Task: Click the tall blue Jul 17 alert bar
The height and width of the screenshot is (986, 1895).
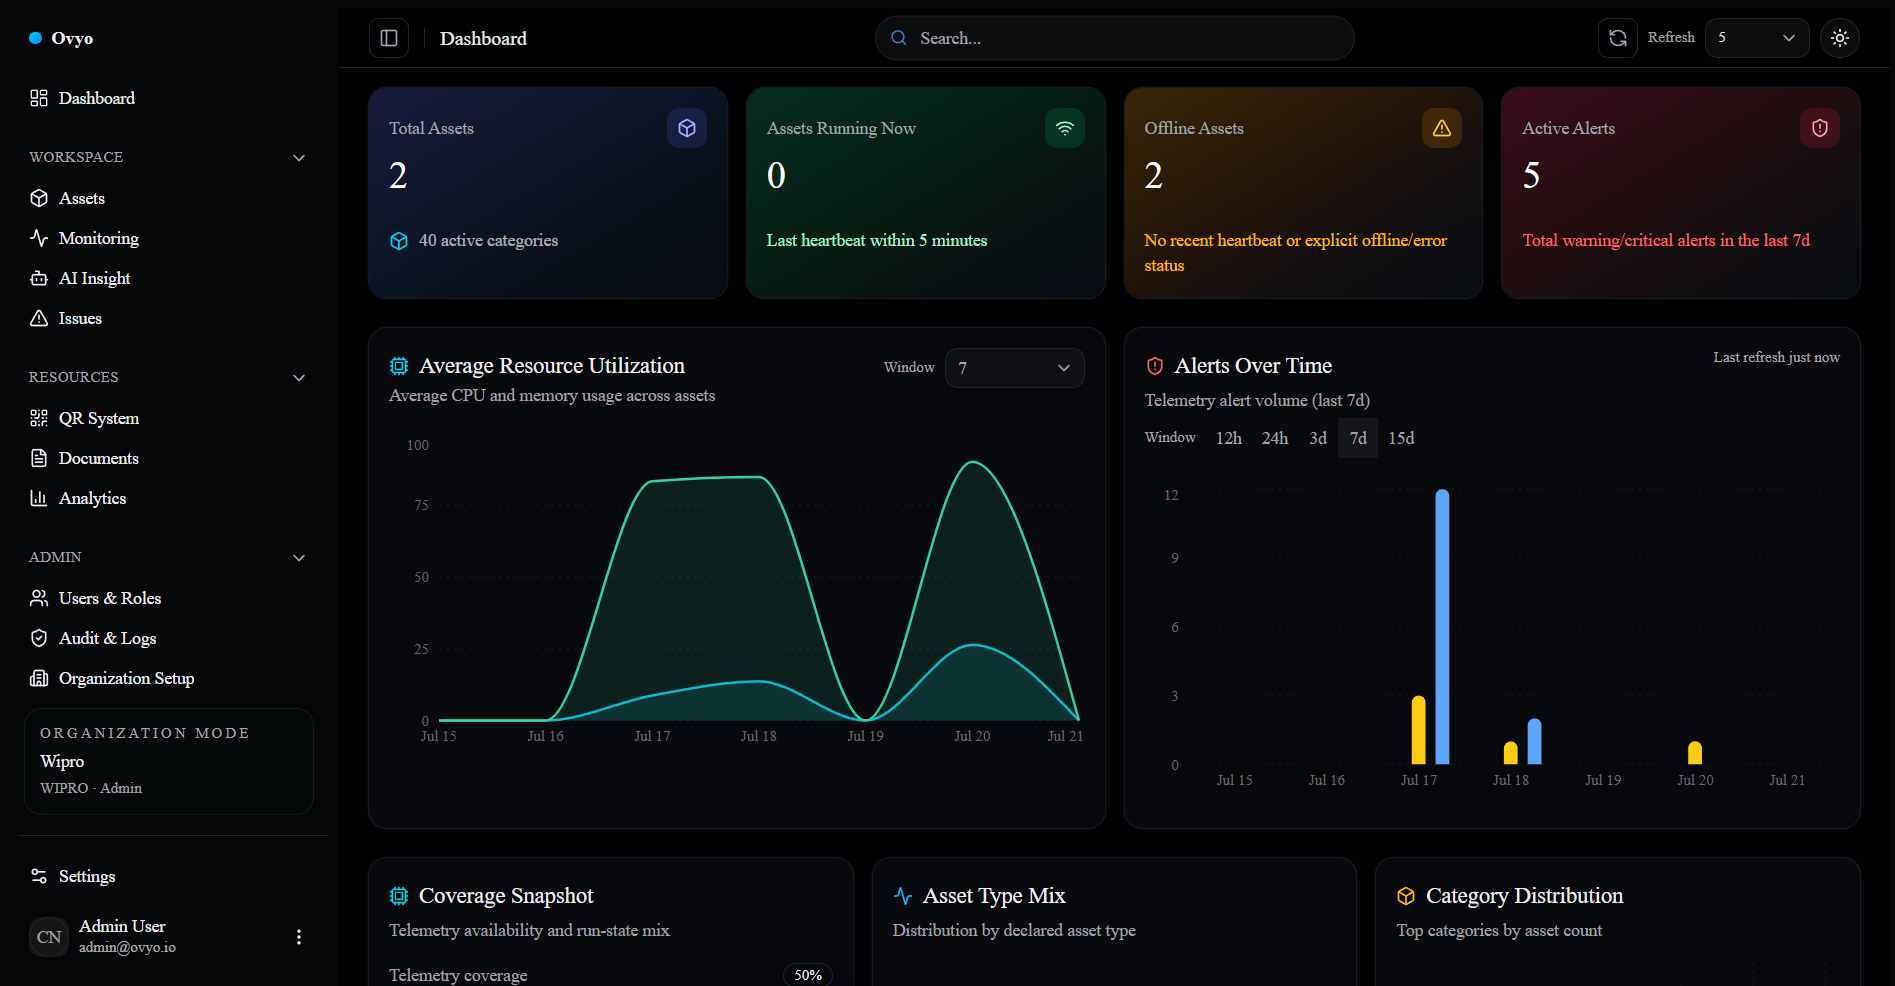Action: pyautogui.click(x=1442, y=627)
